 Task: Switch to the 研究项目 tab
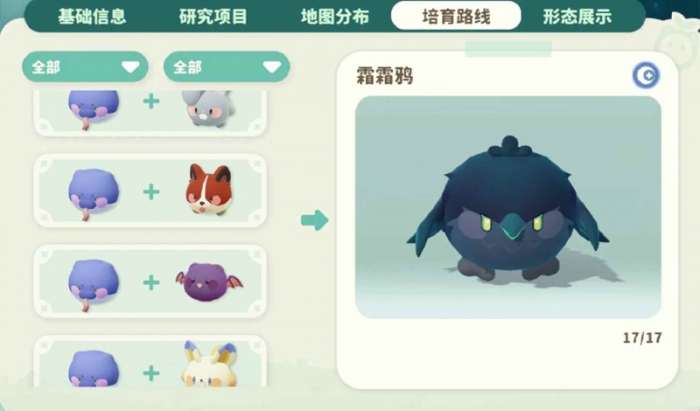point(213,17)
